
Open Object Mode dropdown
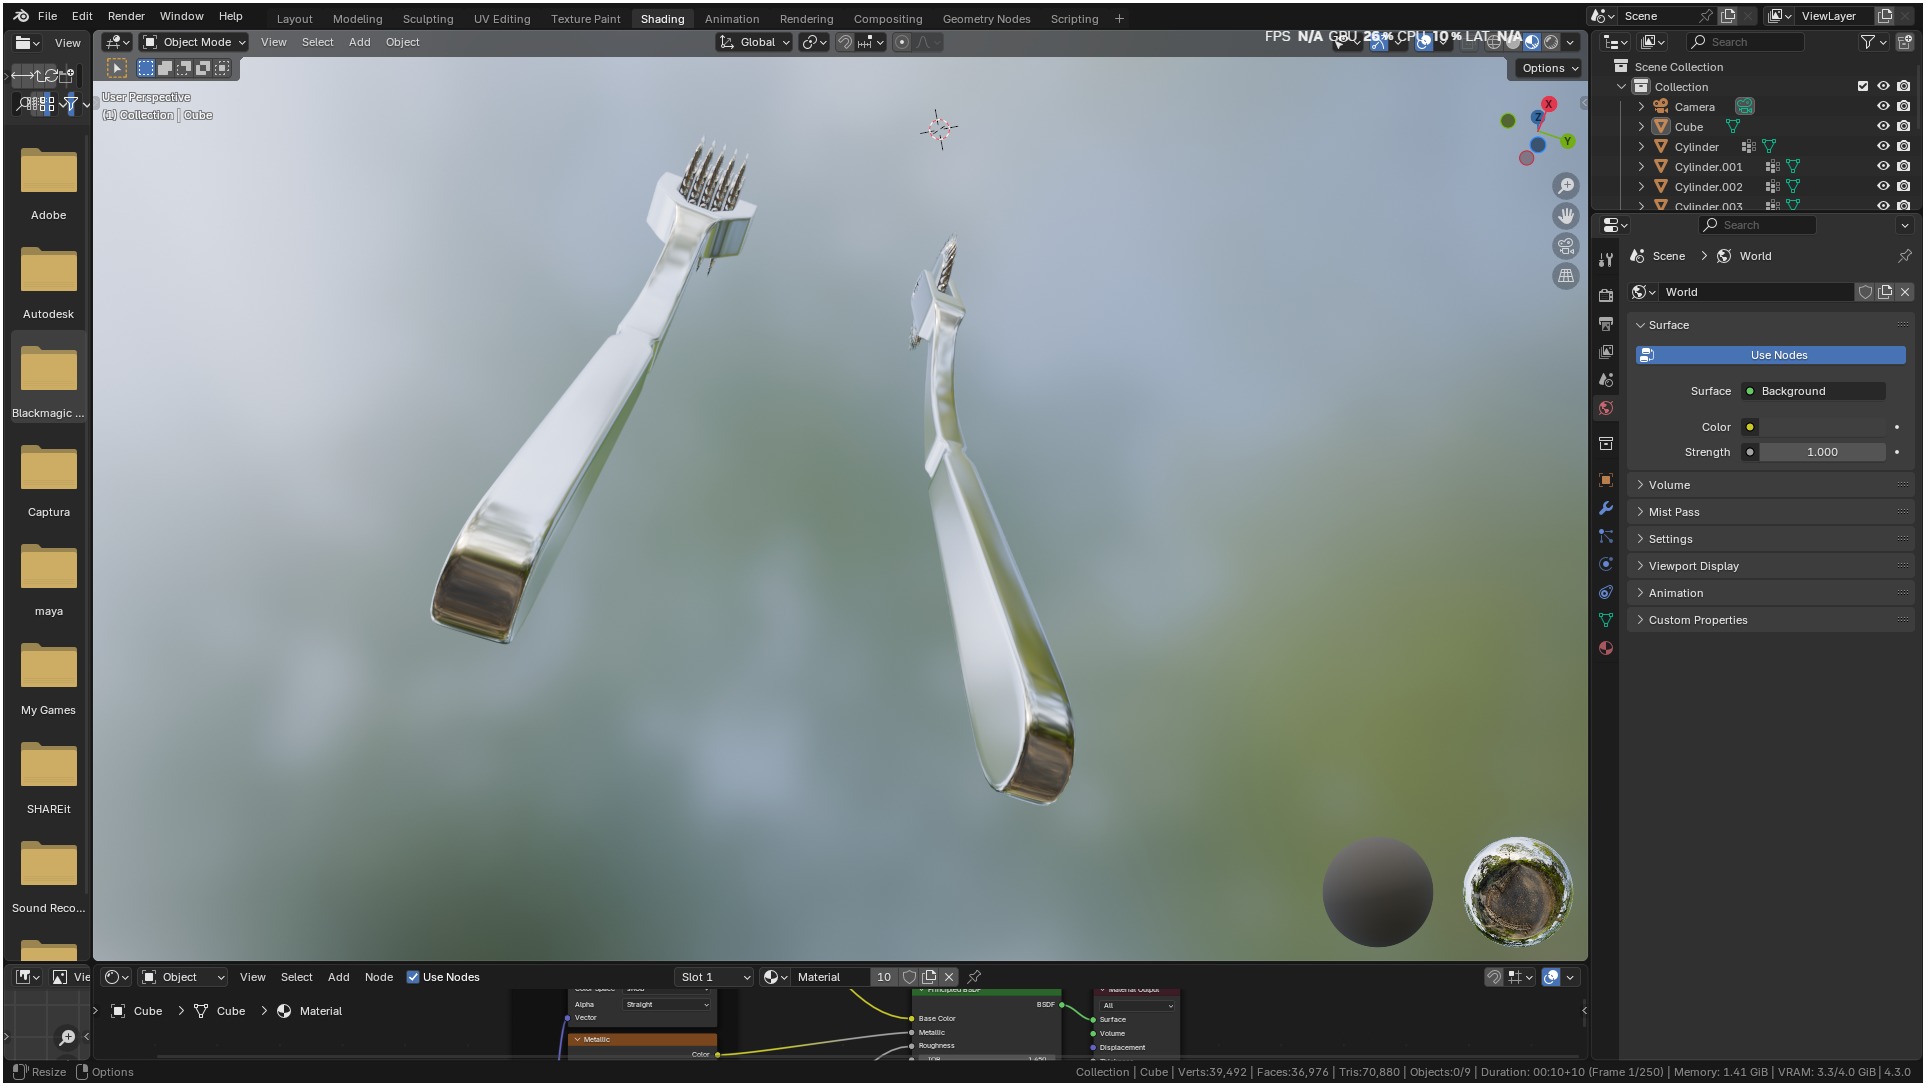point(194,42)
